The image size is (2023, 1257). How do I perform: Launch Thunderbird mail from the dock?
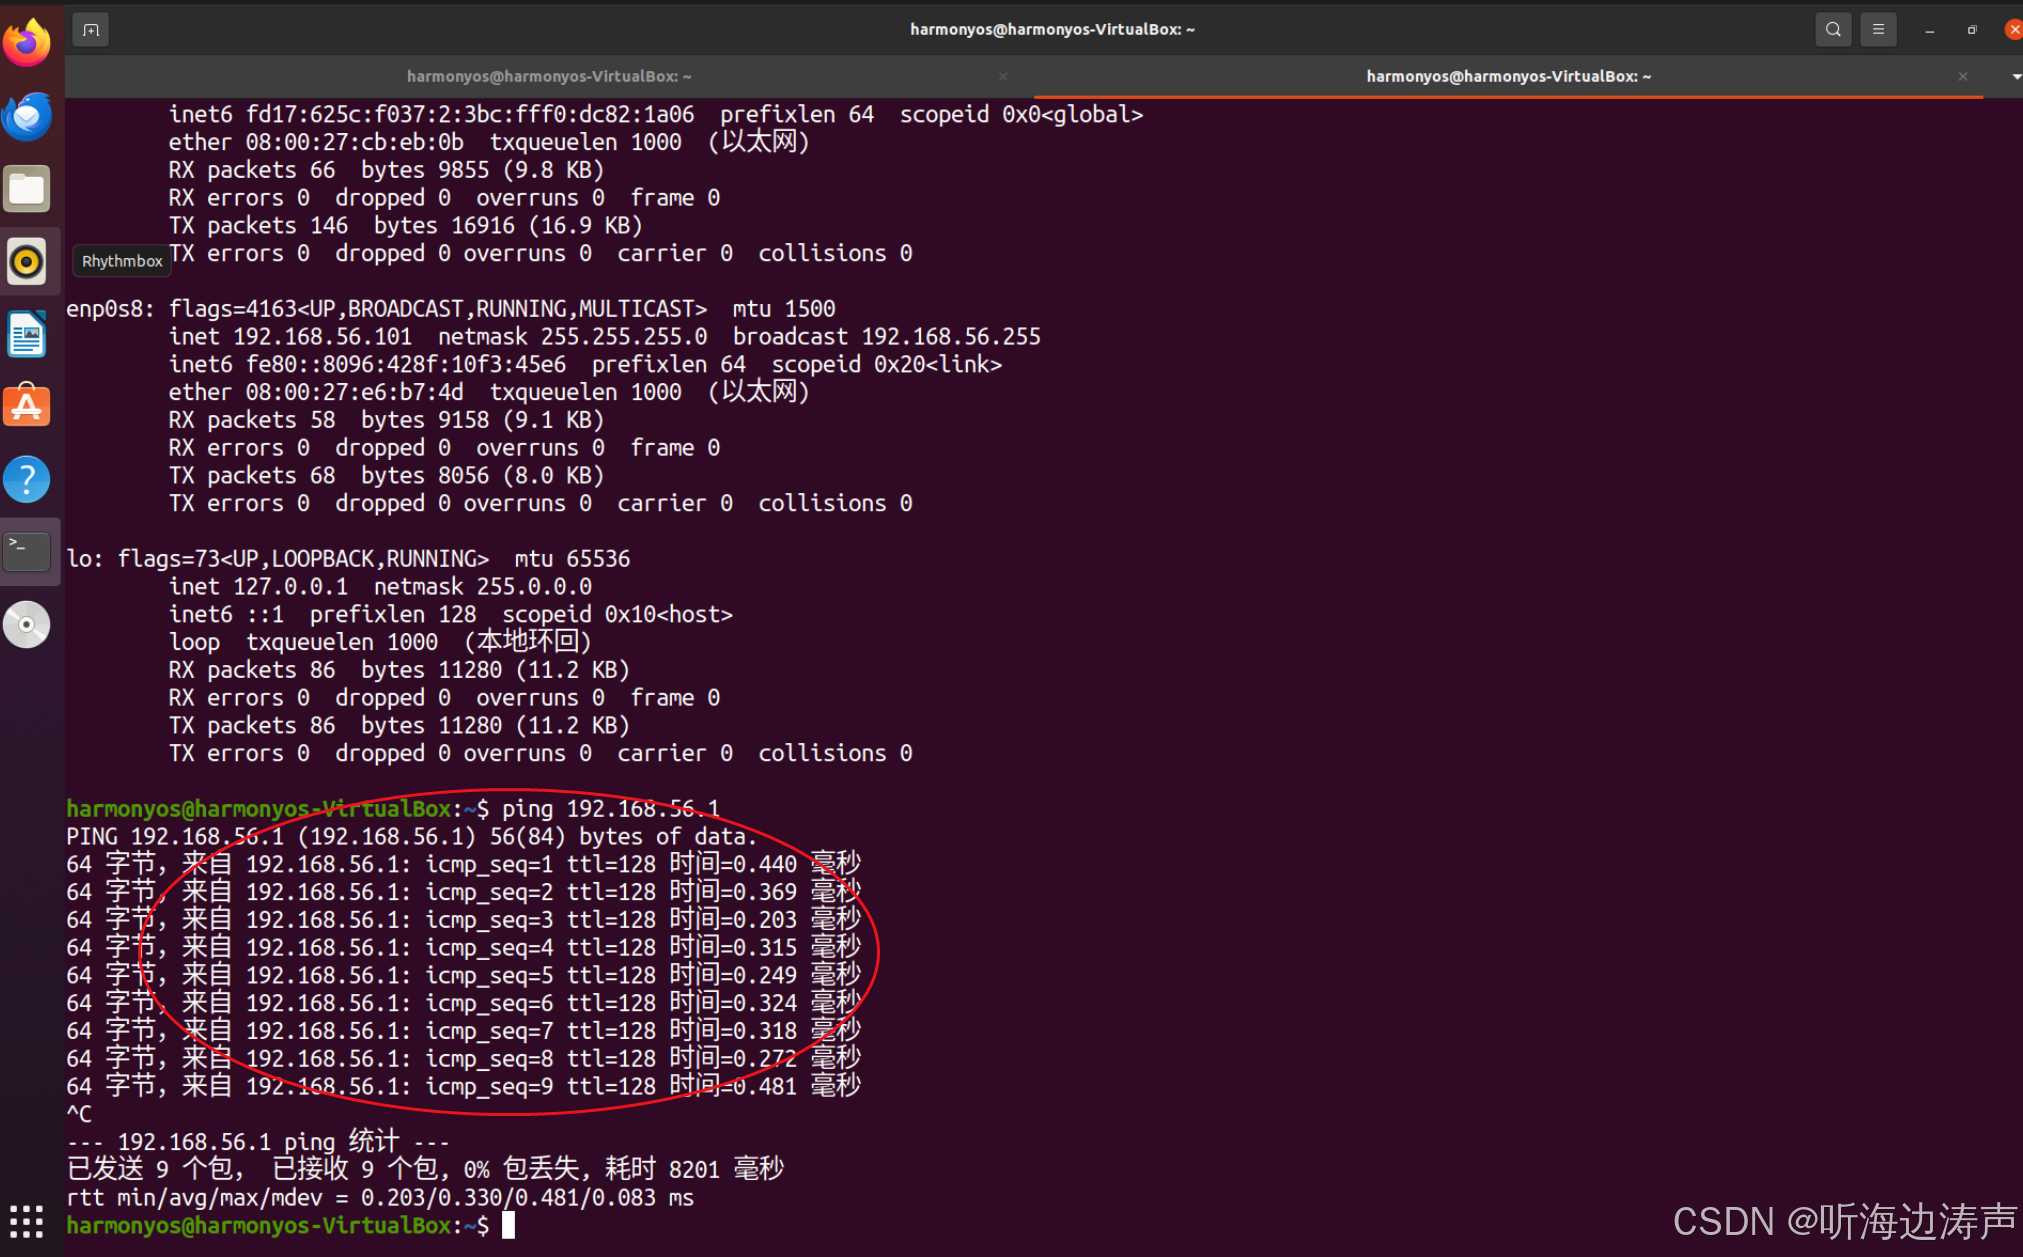coord(27,117)
